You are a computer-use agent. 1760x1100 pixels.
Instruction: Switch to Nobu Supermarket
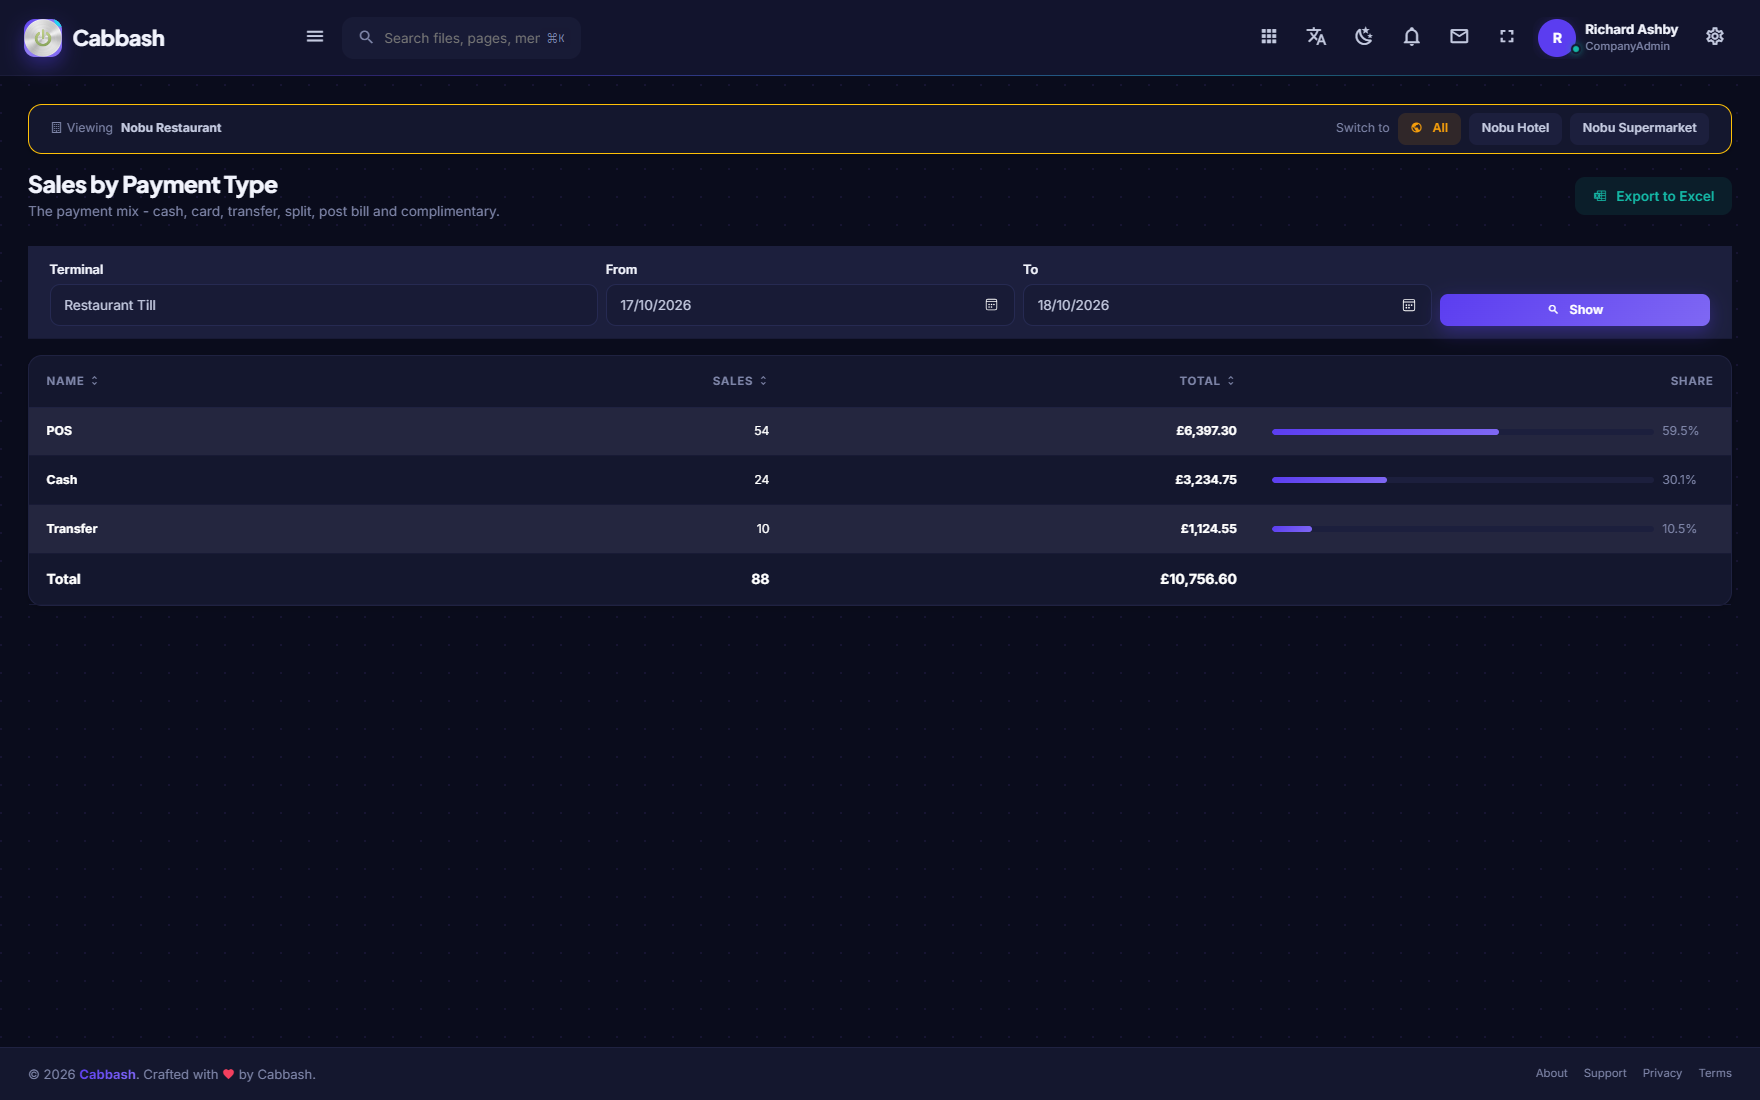[1639, 128]
